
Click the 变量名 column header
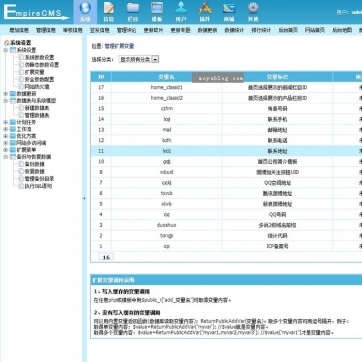click(167, 77)
